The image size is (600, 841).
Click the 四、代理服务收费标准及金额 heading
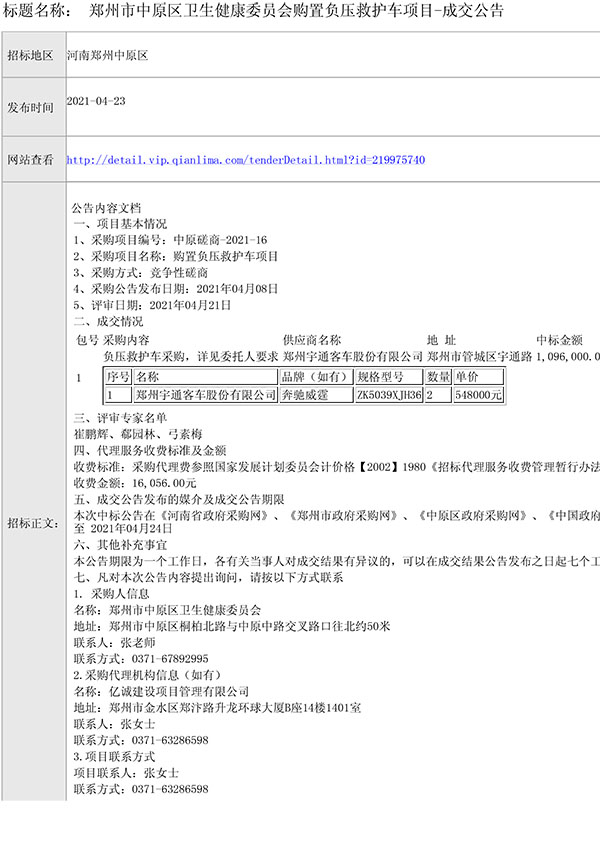[x=150, y=451]
